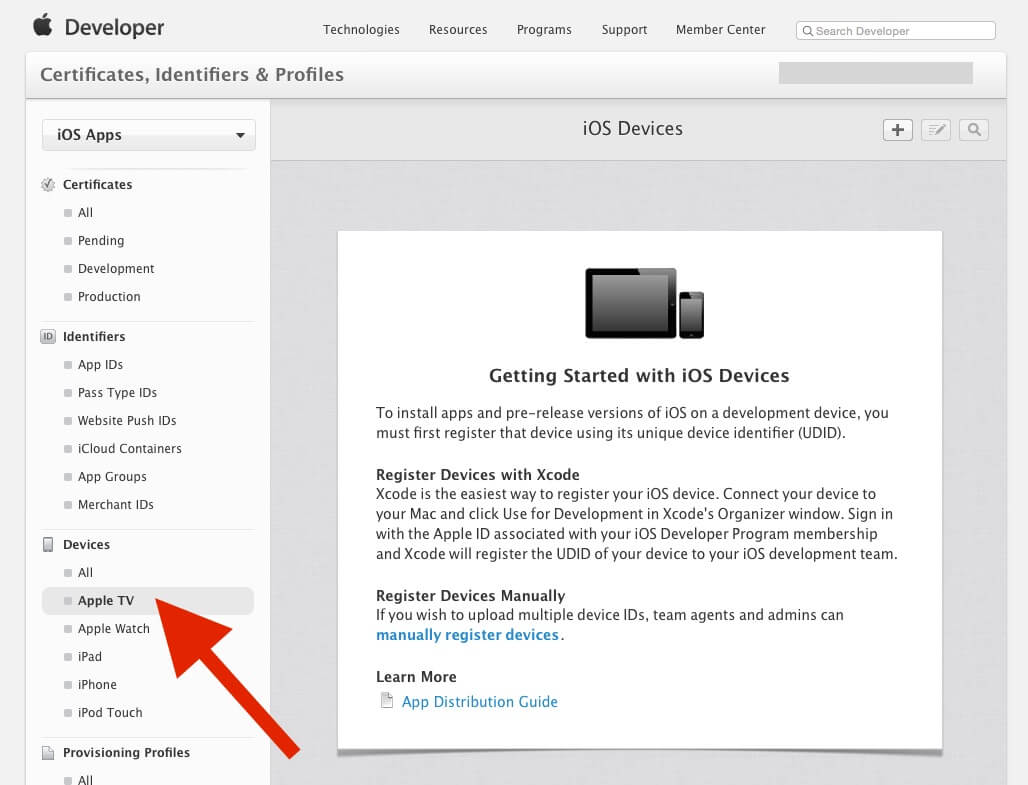Screen dimensions: 1028x785
Task: Add a new device with plus button
Action: point(898,130)
